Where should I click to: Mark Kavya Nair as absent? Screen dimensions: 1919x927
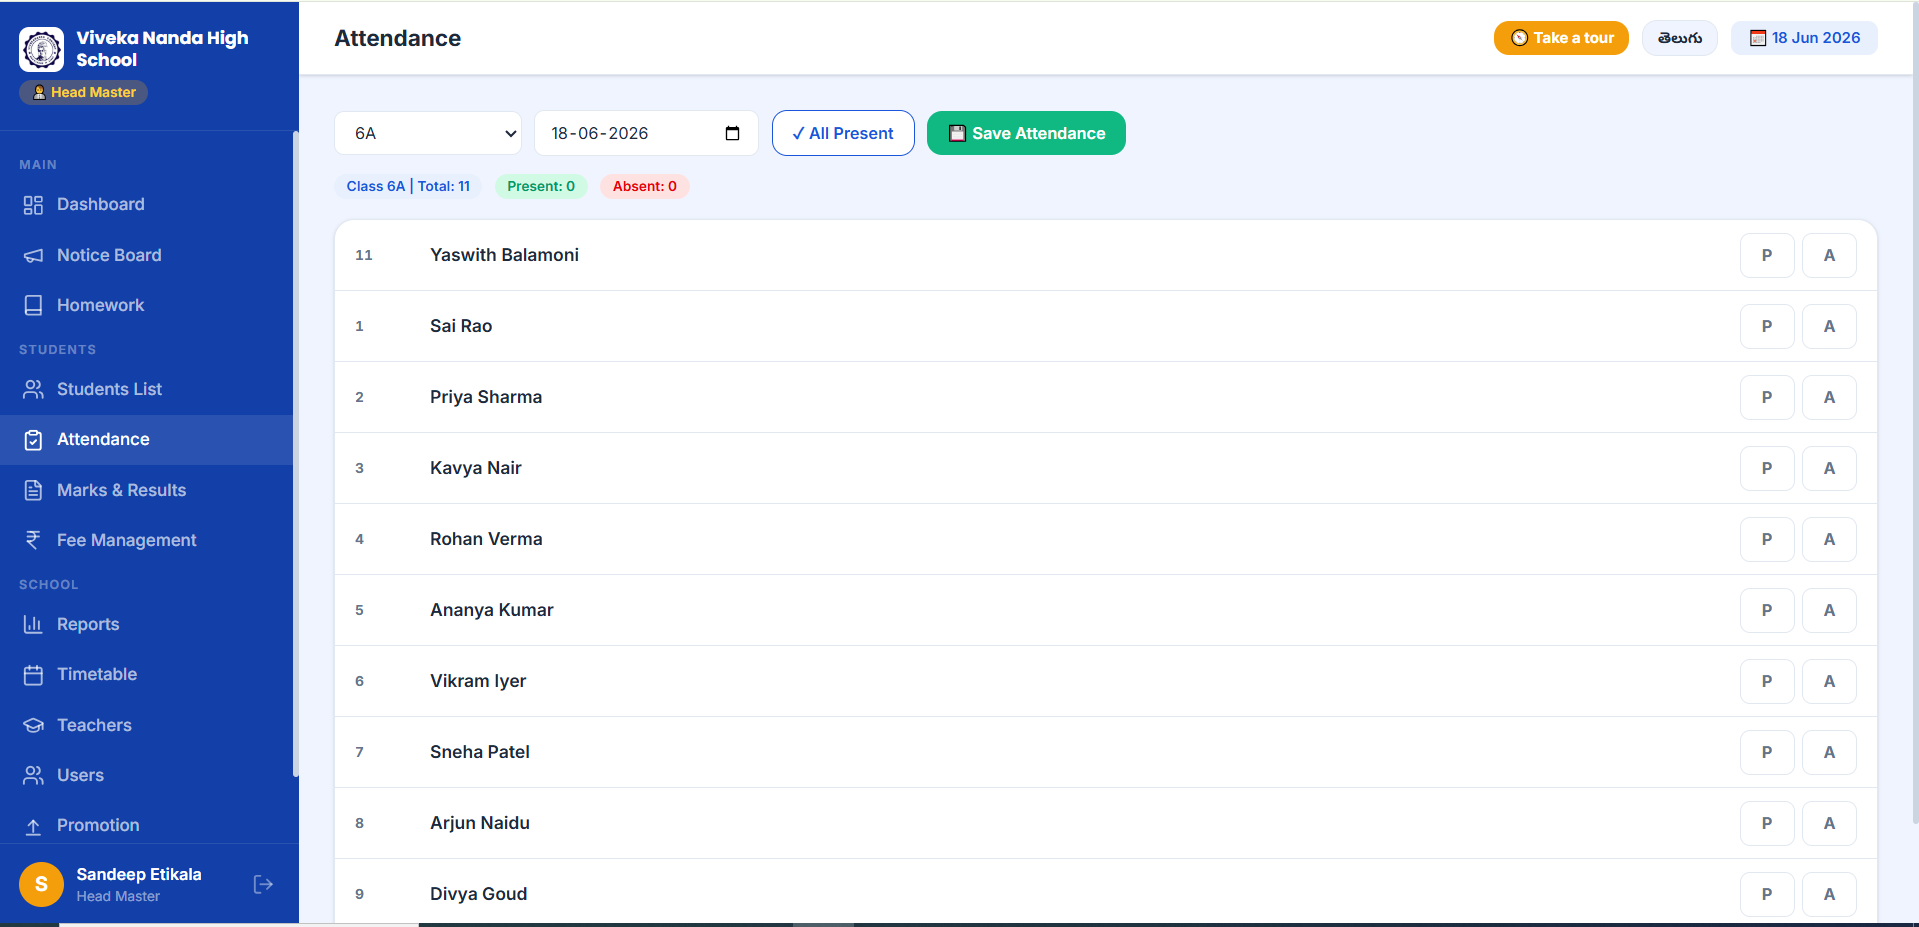pos(1829,468)
